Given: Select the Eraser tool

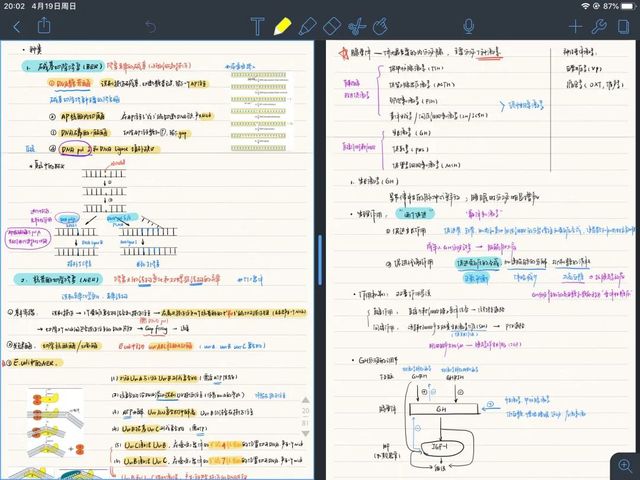Looking at the screenshot, I should tap(334, 26).
